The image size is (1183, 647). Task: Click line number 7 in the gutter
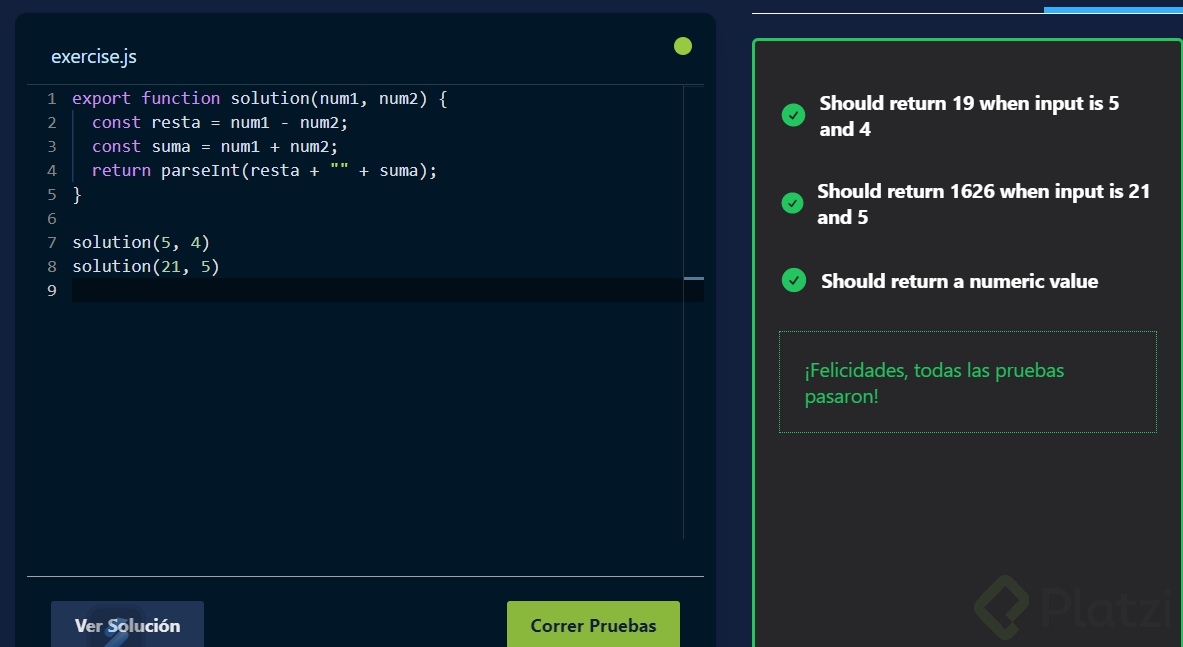pyautogui.click(x=51, y=242)
